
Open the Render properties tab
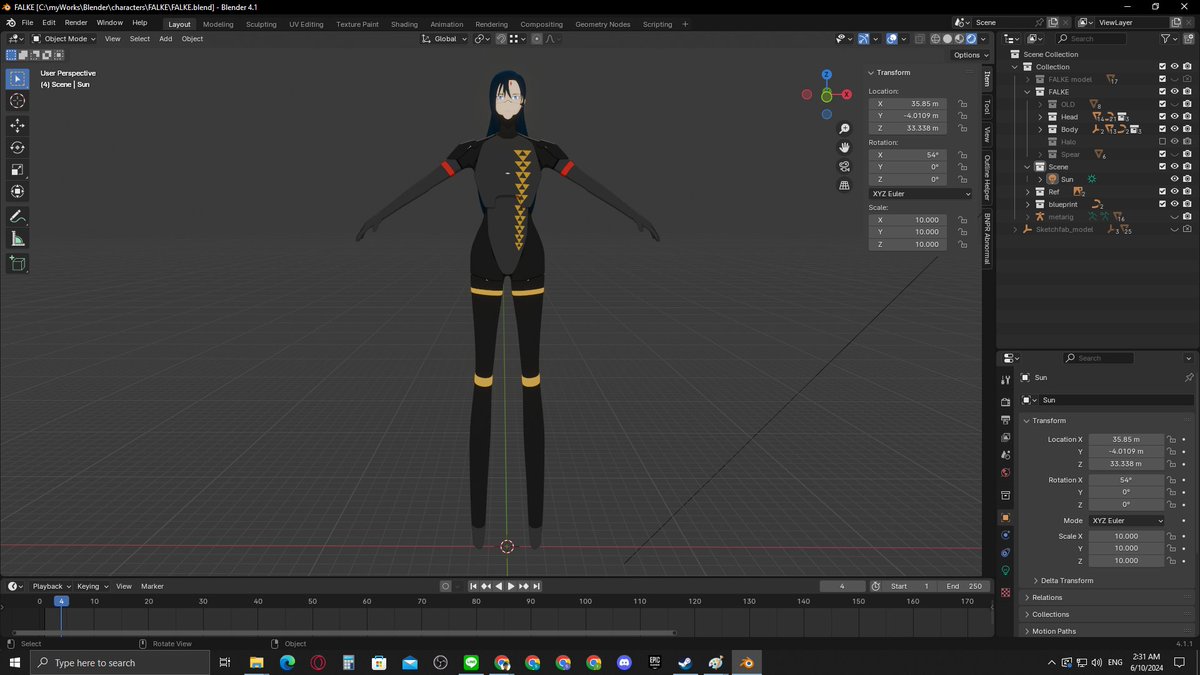click(1005, 401)
